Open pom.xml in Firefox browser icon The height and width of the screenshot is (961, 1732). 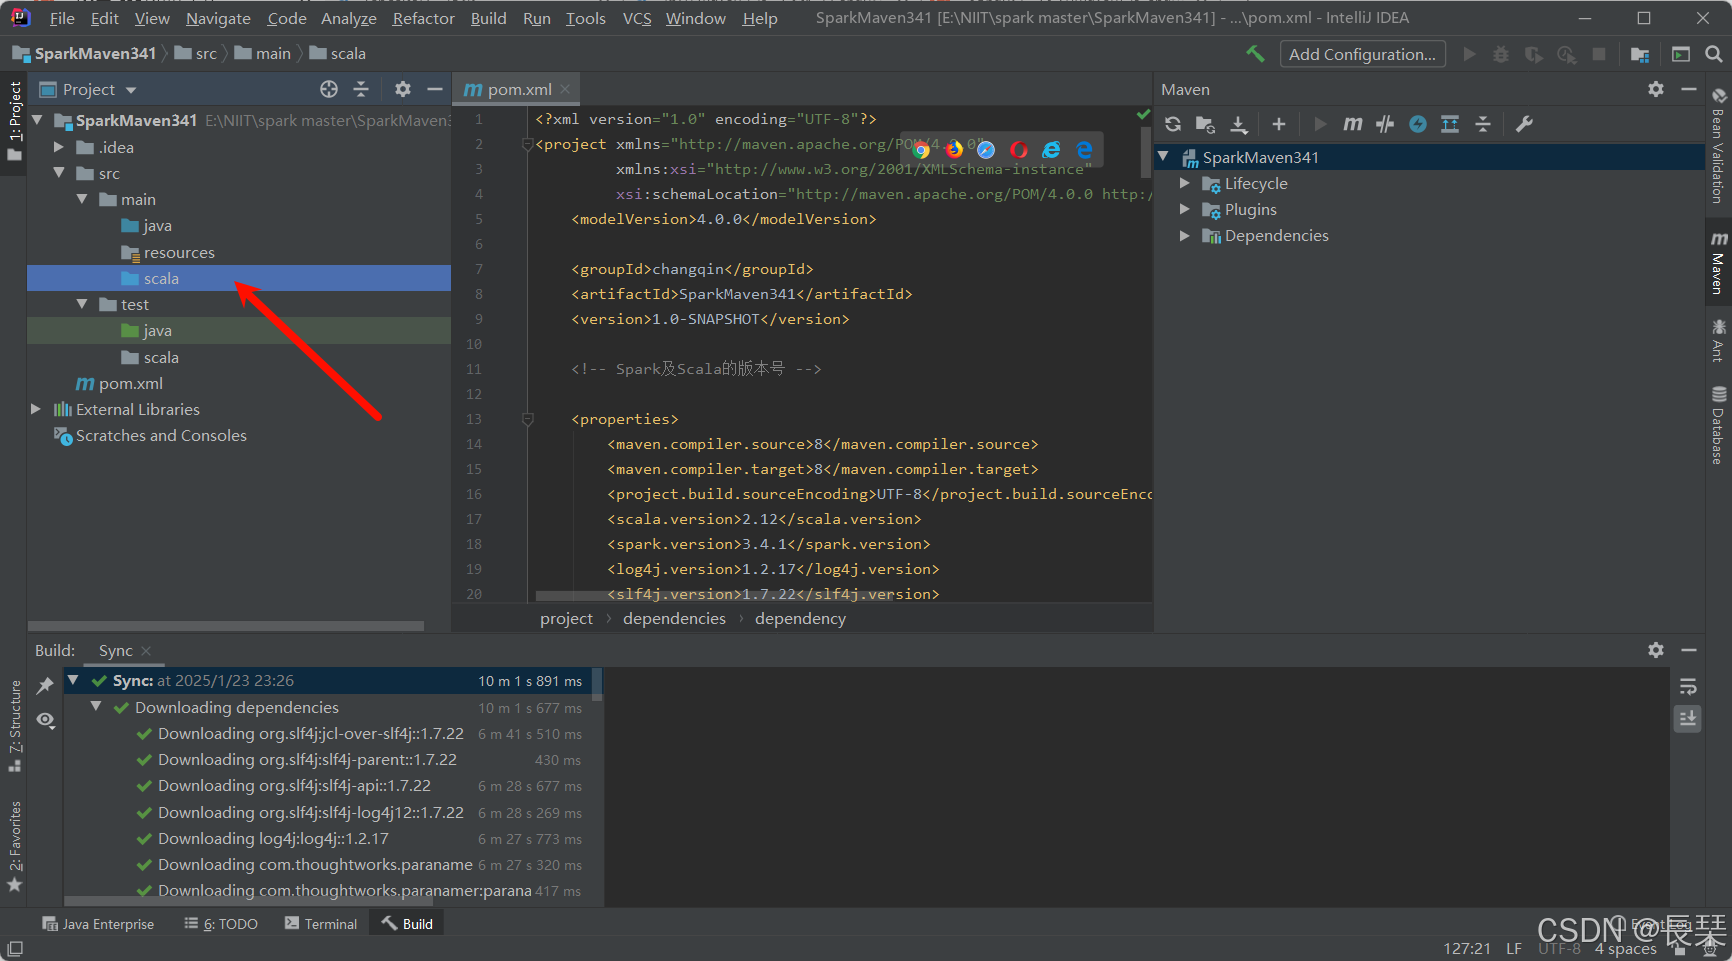tap(954, 150)
